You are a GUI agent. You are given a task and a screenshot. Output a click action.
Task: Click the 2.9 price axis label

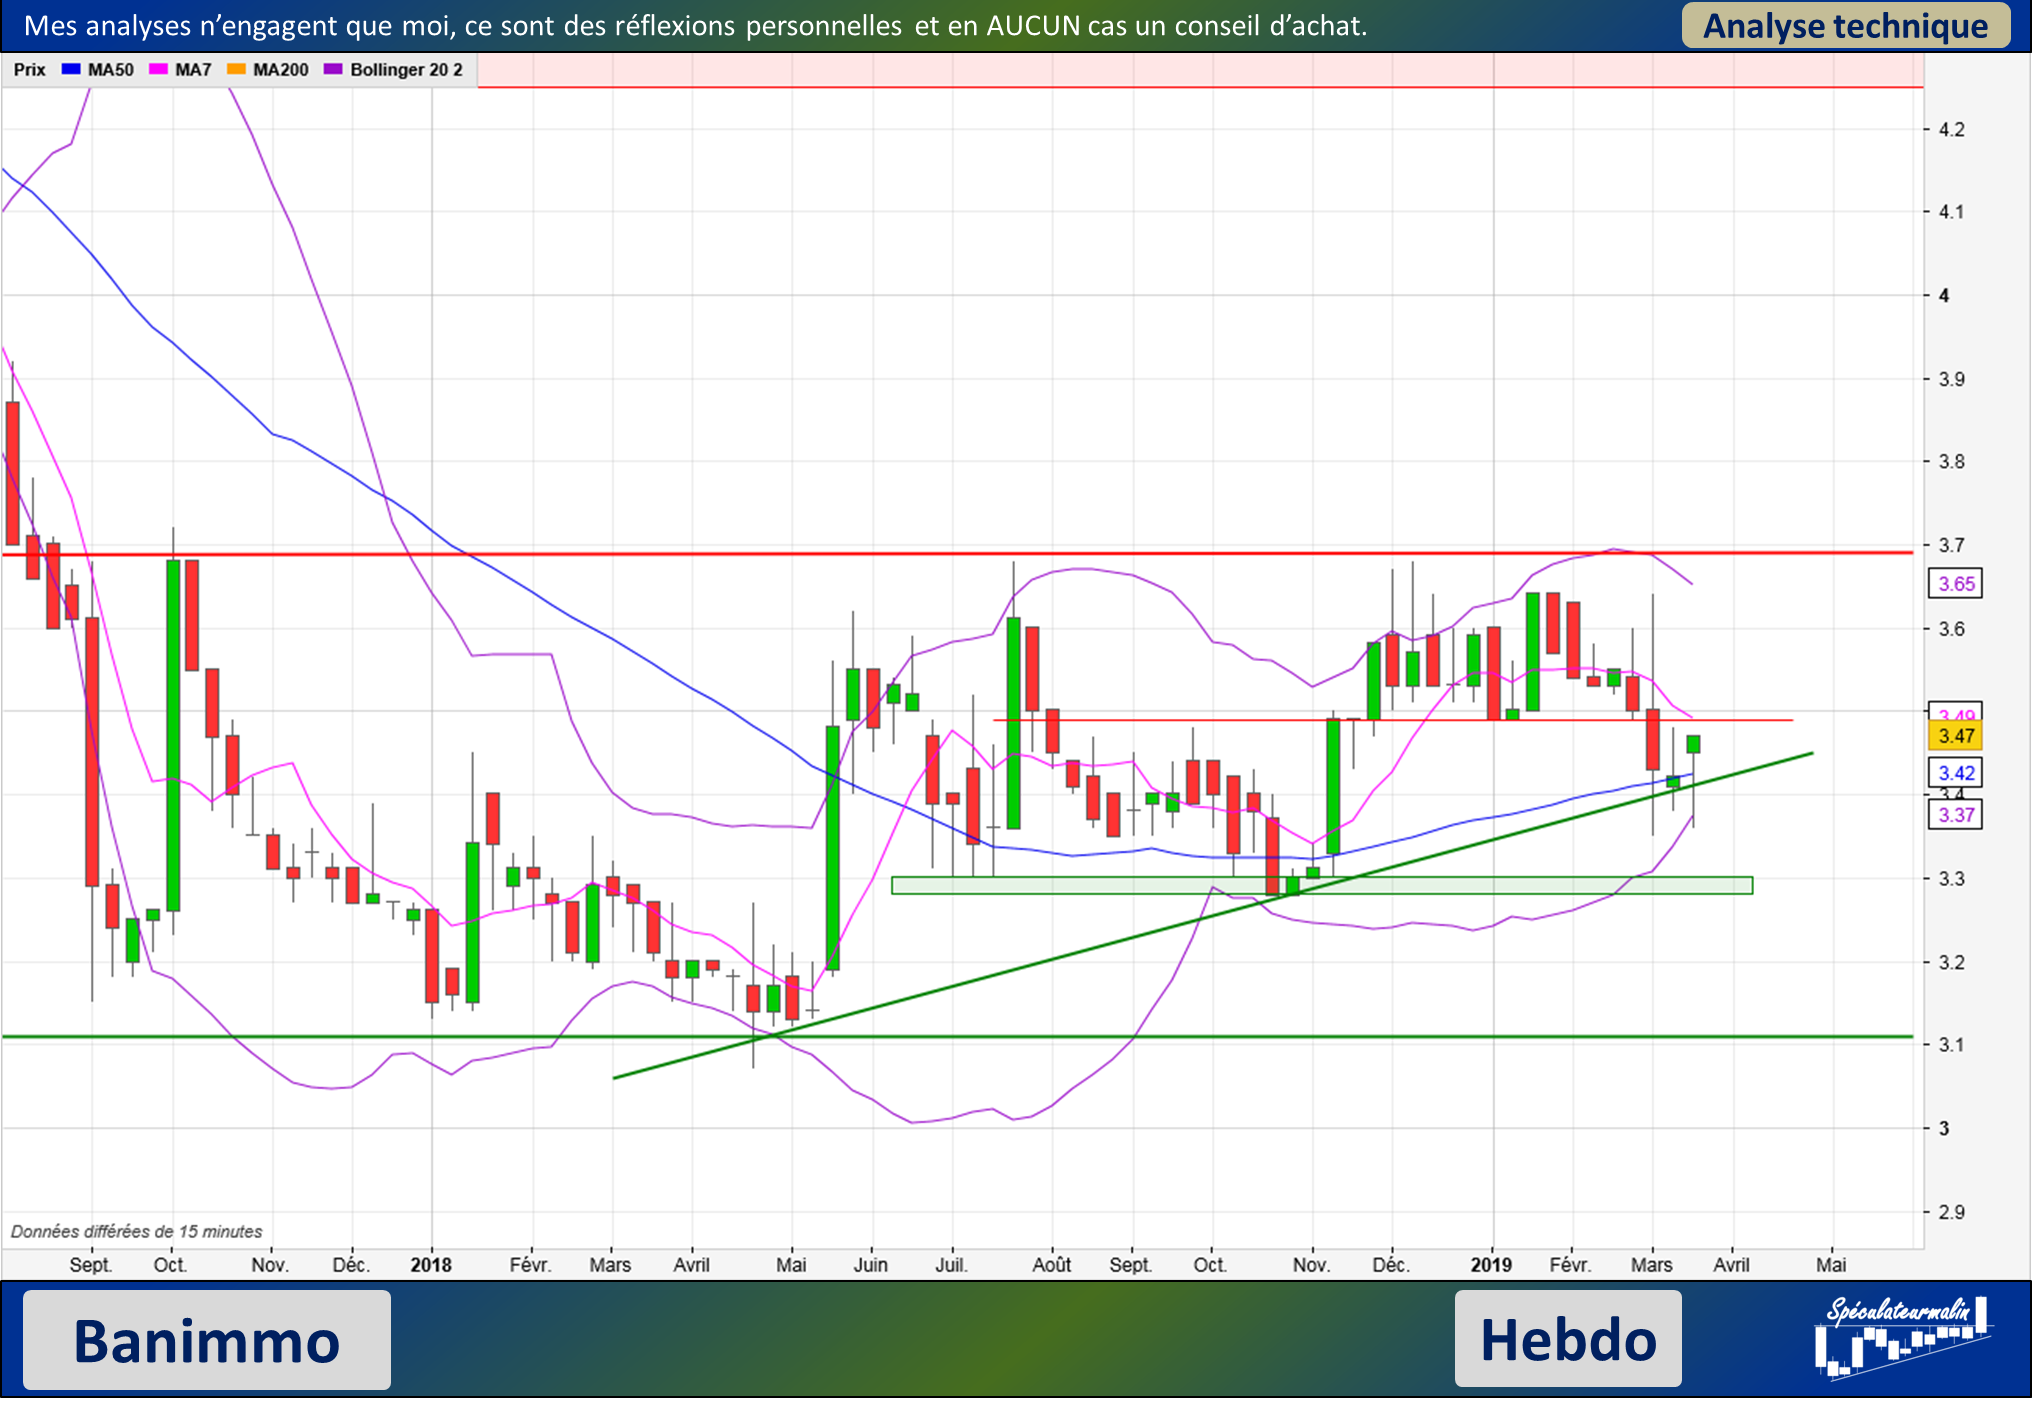1951,1213
